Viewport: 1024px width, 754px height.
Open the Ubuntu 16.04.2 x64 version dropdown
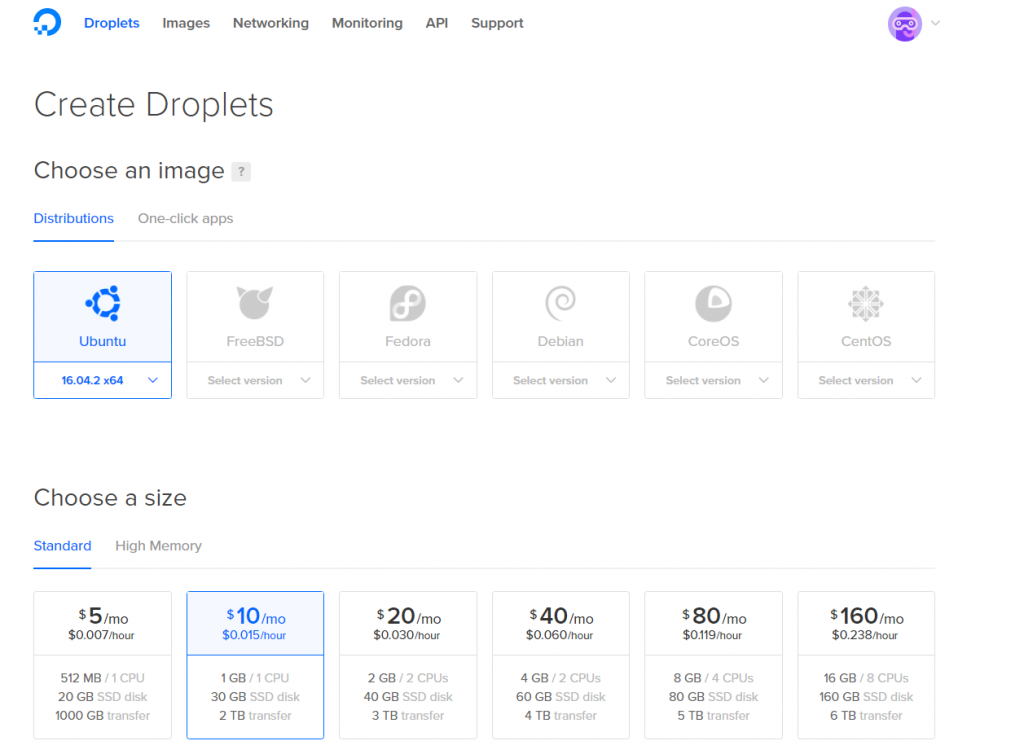coord(103,381)
